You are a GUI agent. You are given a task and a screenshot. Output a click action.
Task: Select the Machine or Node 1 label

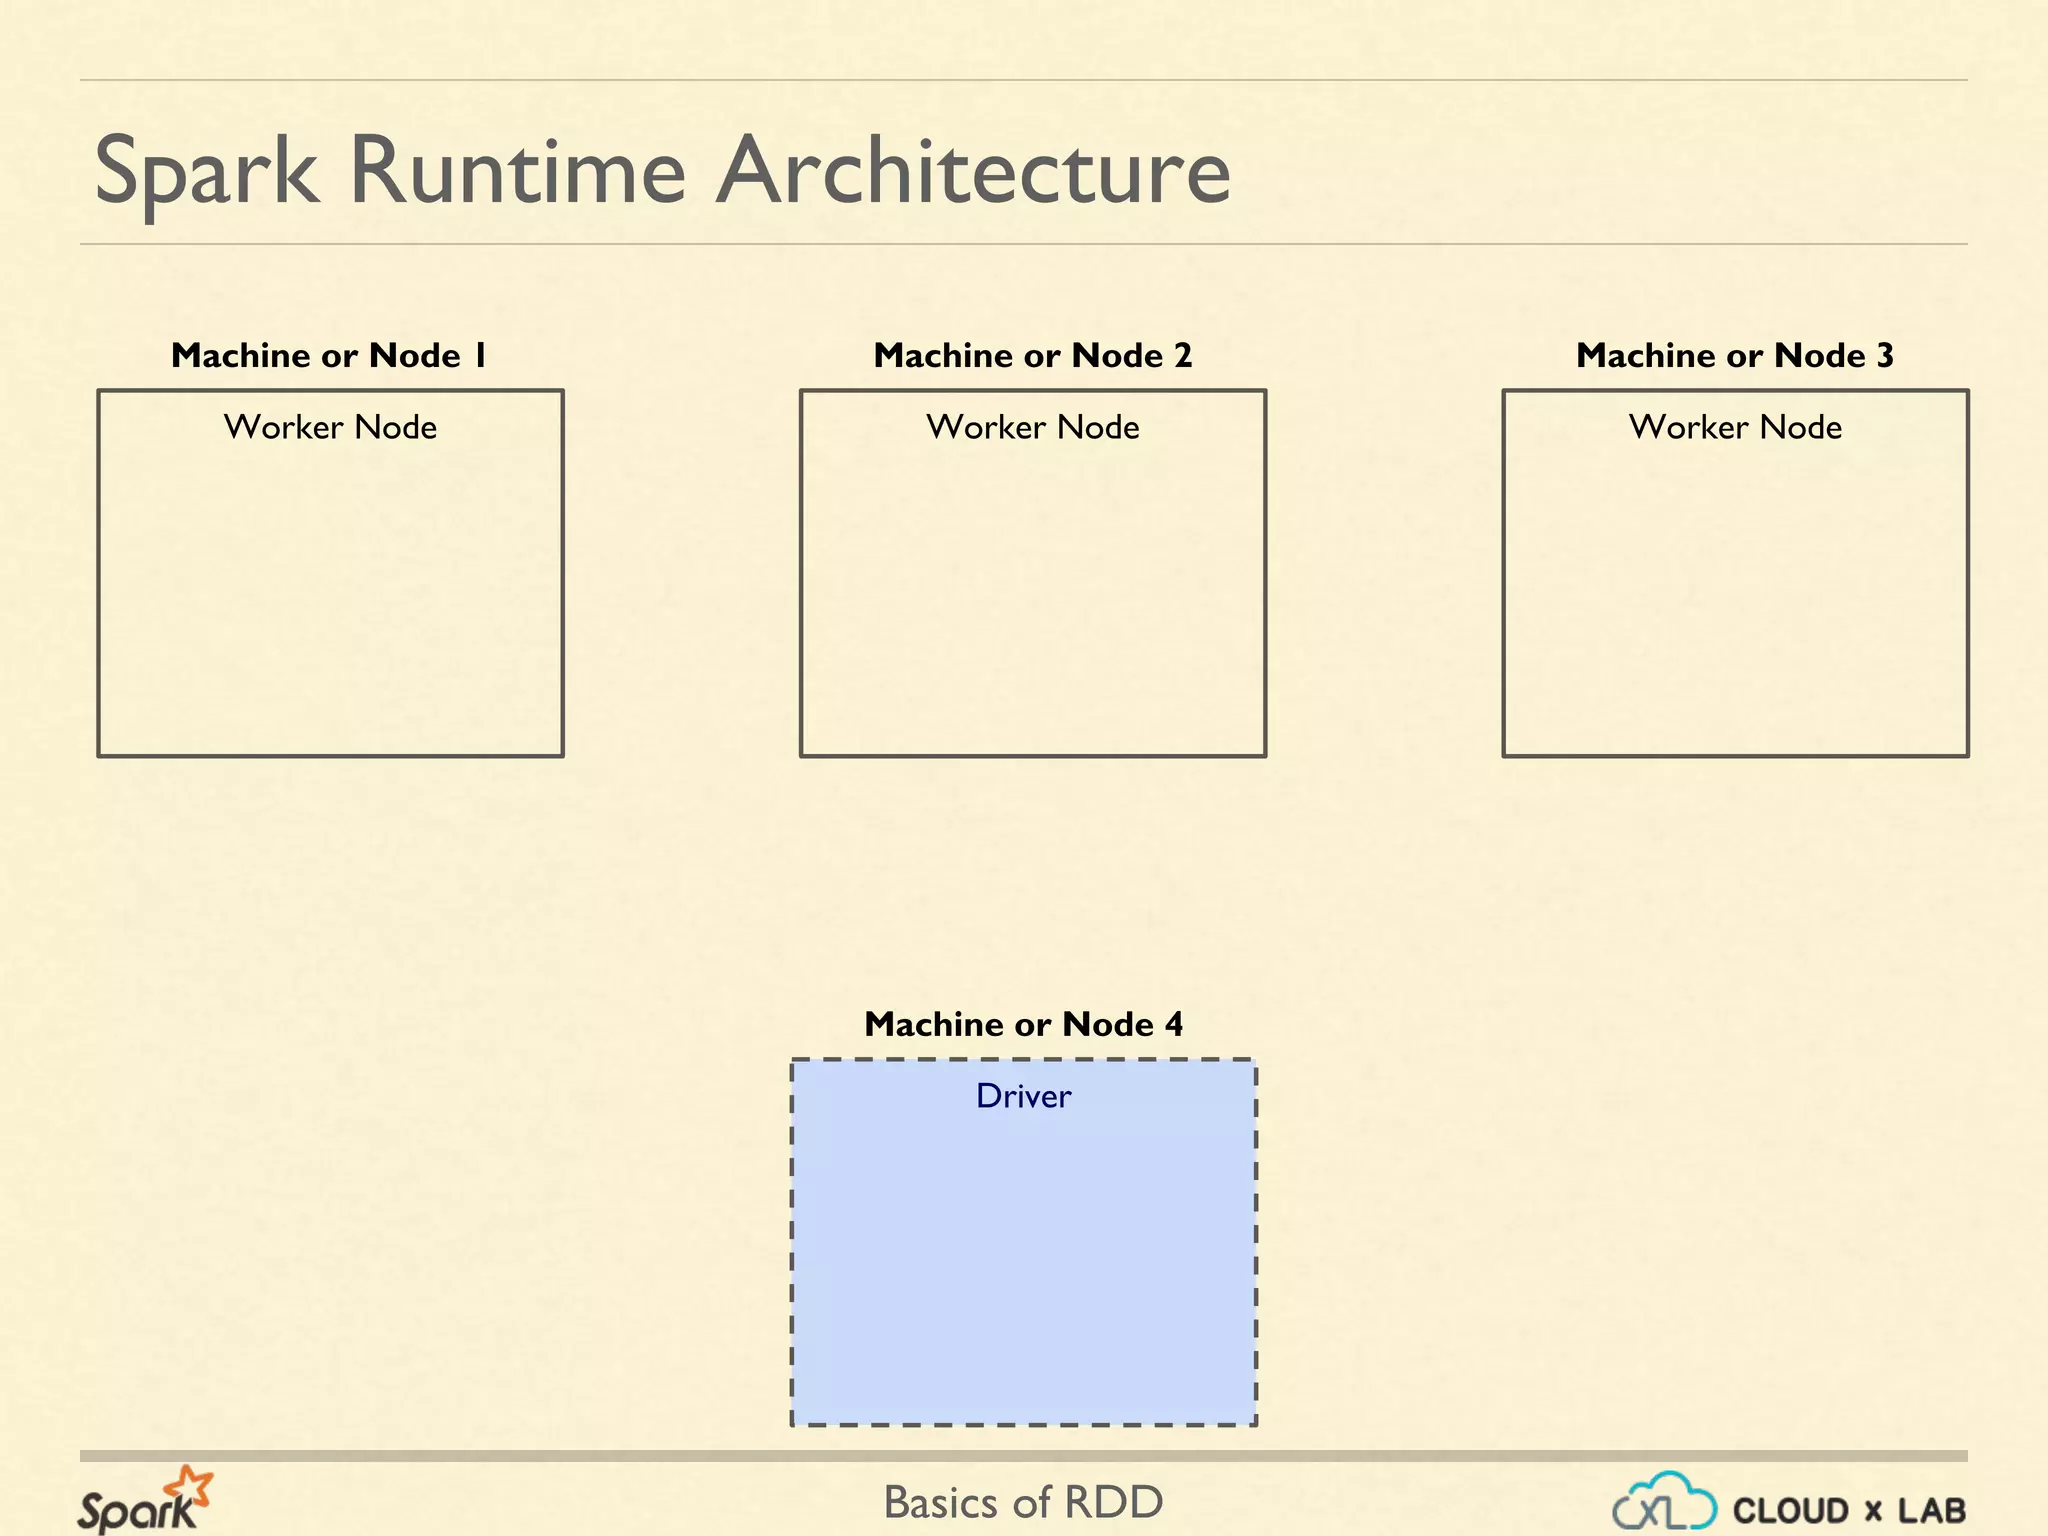click(329, 356)
